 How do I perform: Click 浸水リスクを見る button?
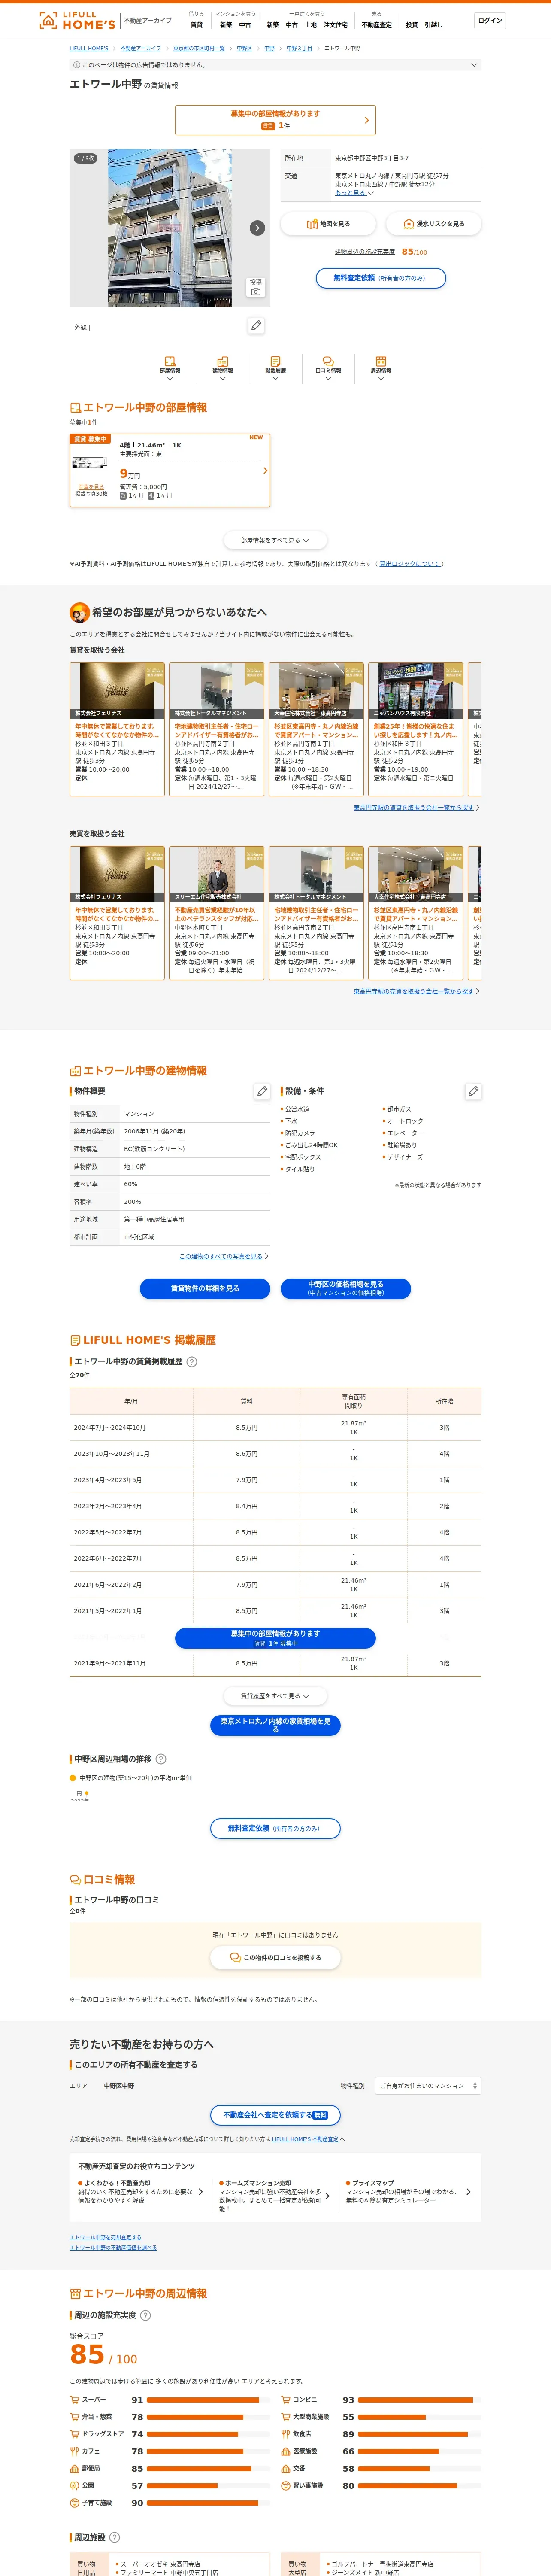tap(434, 224)
